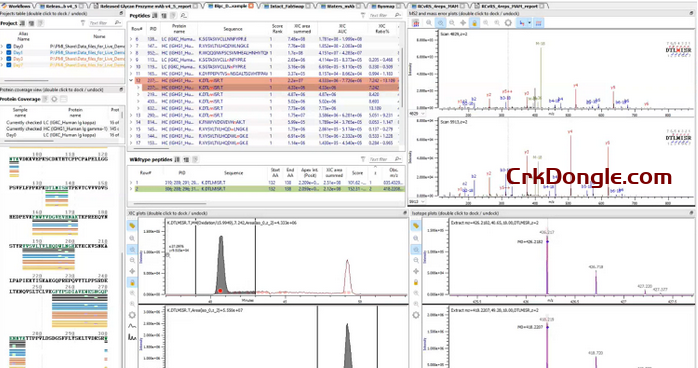Screen dimensions: 698x368
Task: Toggle the mass error plot icon in MS2 toolbar
Action: coord(538,23)
